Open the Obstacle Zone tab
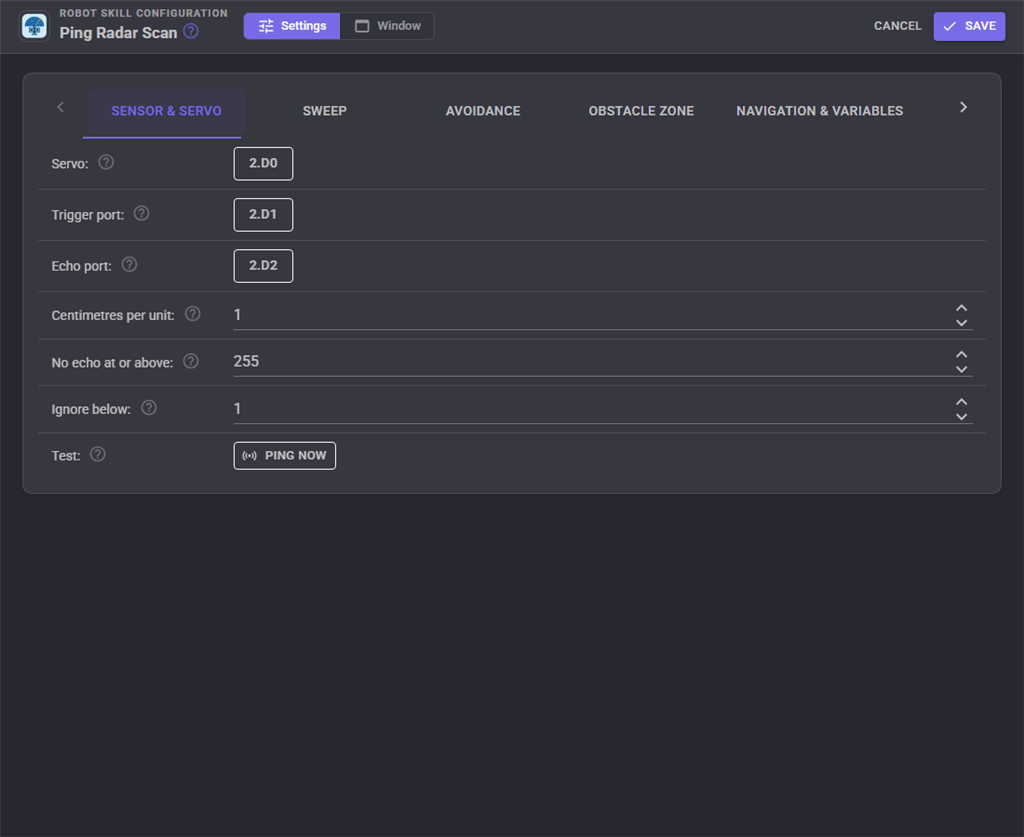 pyautogui.click(x=641, y=111)
